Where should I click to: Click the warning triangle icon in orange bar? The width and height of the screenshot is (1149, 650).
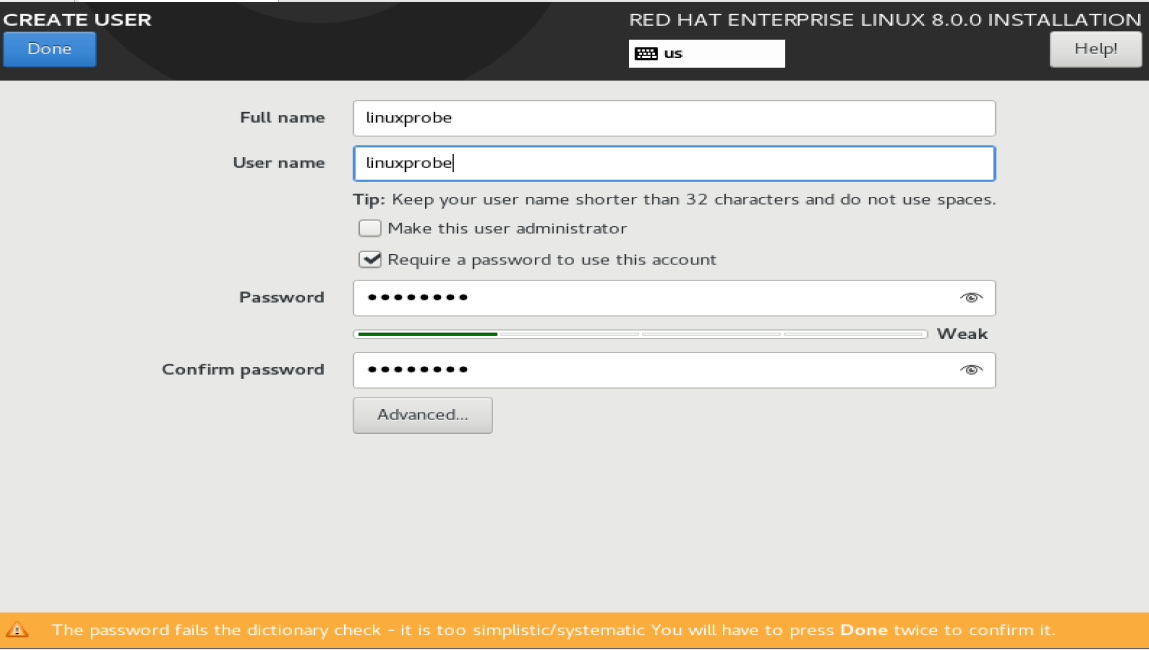click(17, 629)
